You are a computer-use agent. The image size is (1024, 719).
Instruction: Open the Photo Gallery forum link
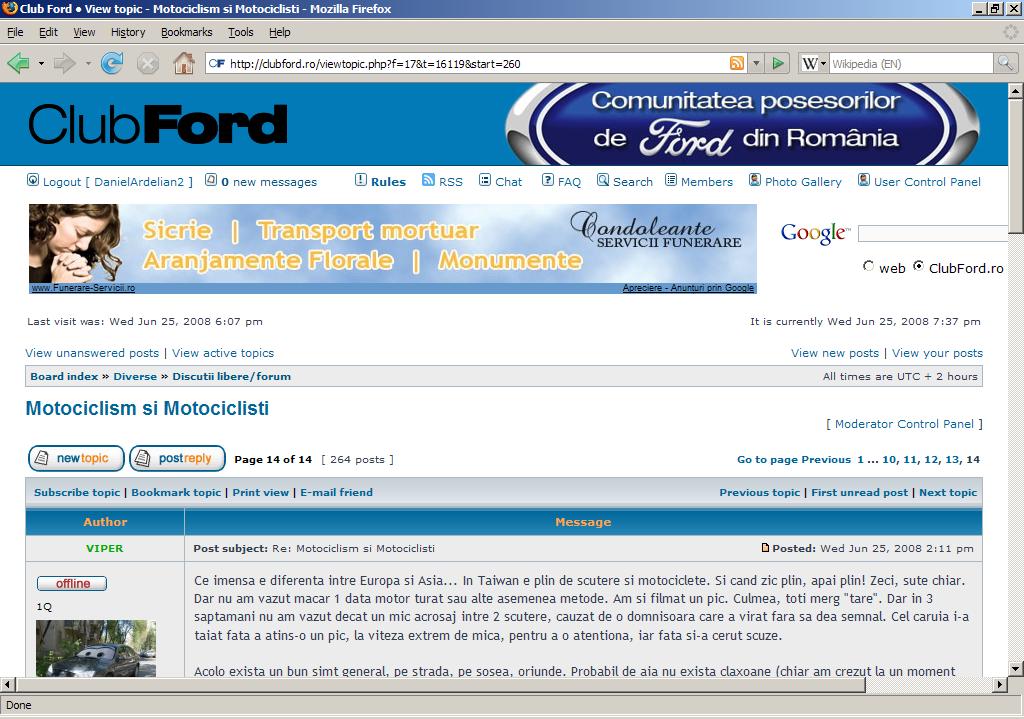point(802,182)
